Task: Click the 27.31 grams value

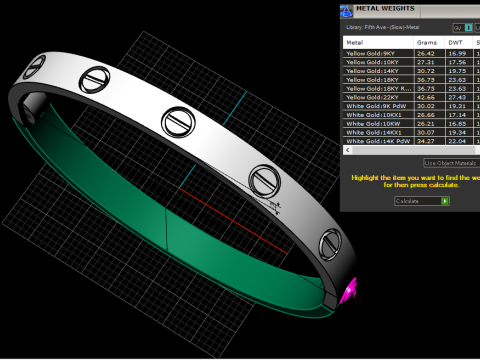Action: [x=426, y=62]
